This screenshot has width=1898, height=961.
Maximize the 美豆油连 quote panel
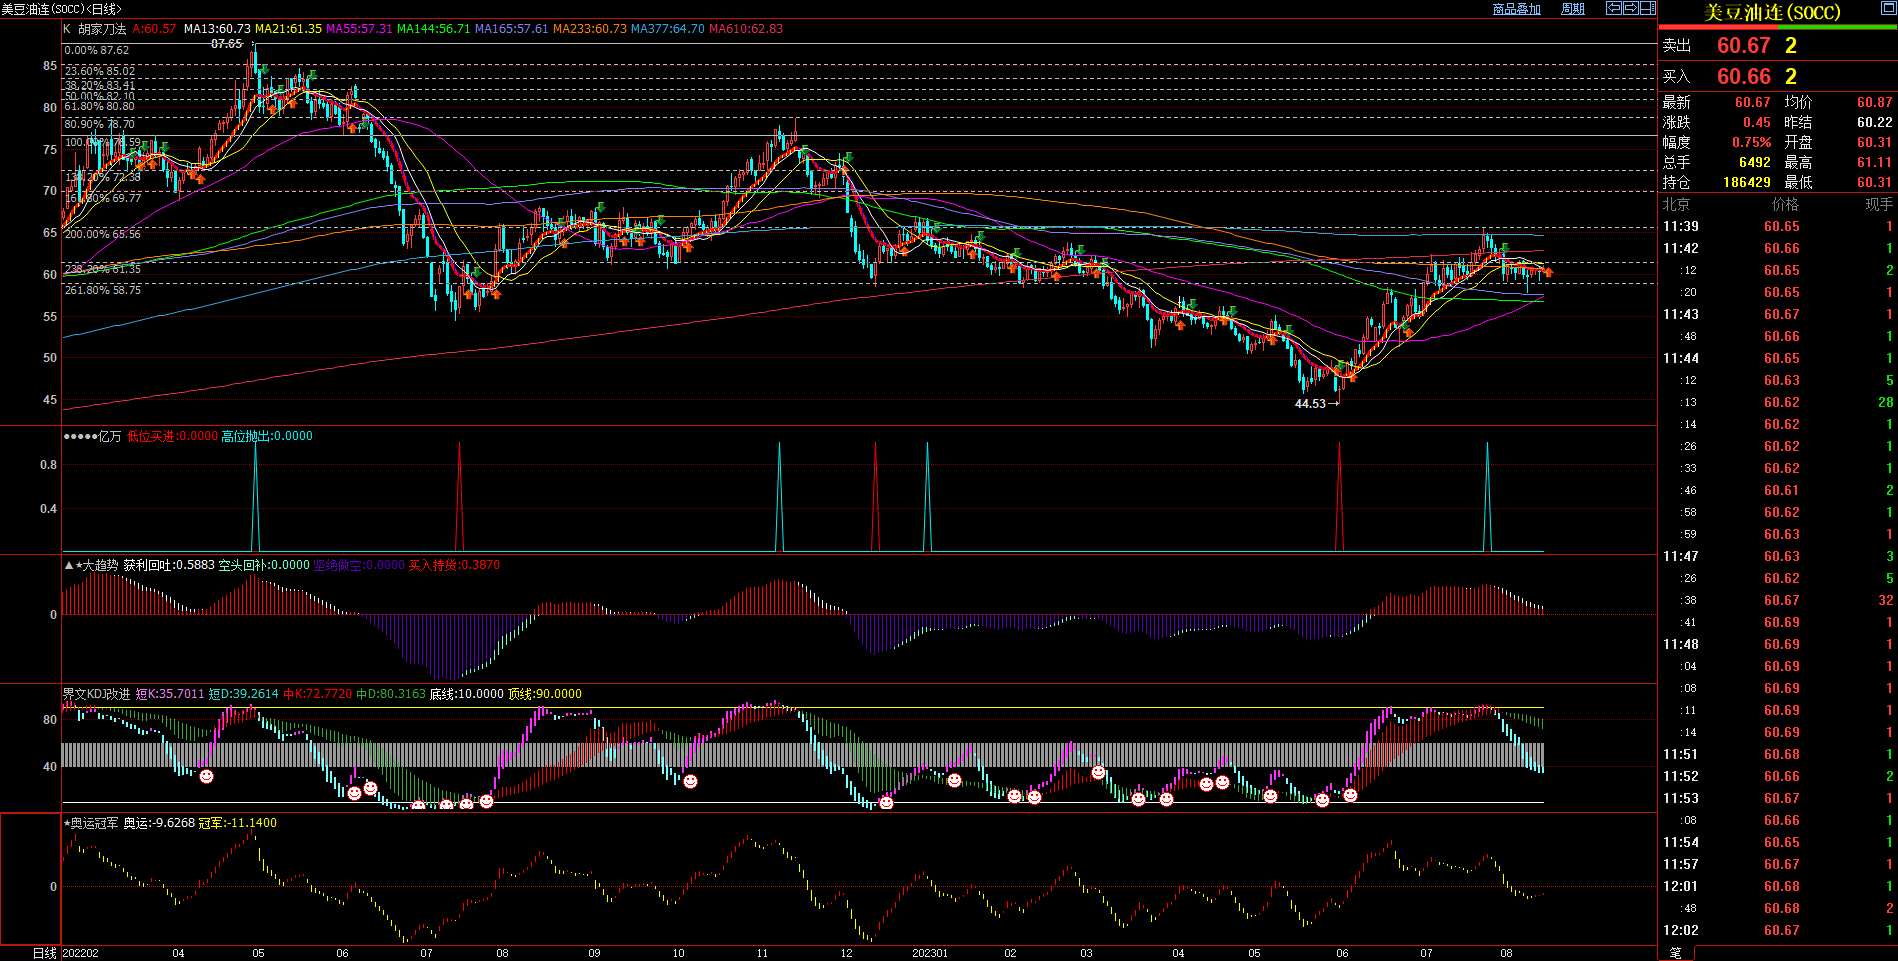[1887, 9]
